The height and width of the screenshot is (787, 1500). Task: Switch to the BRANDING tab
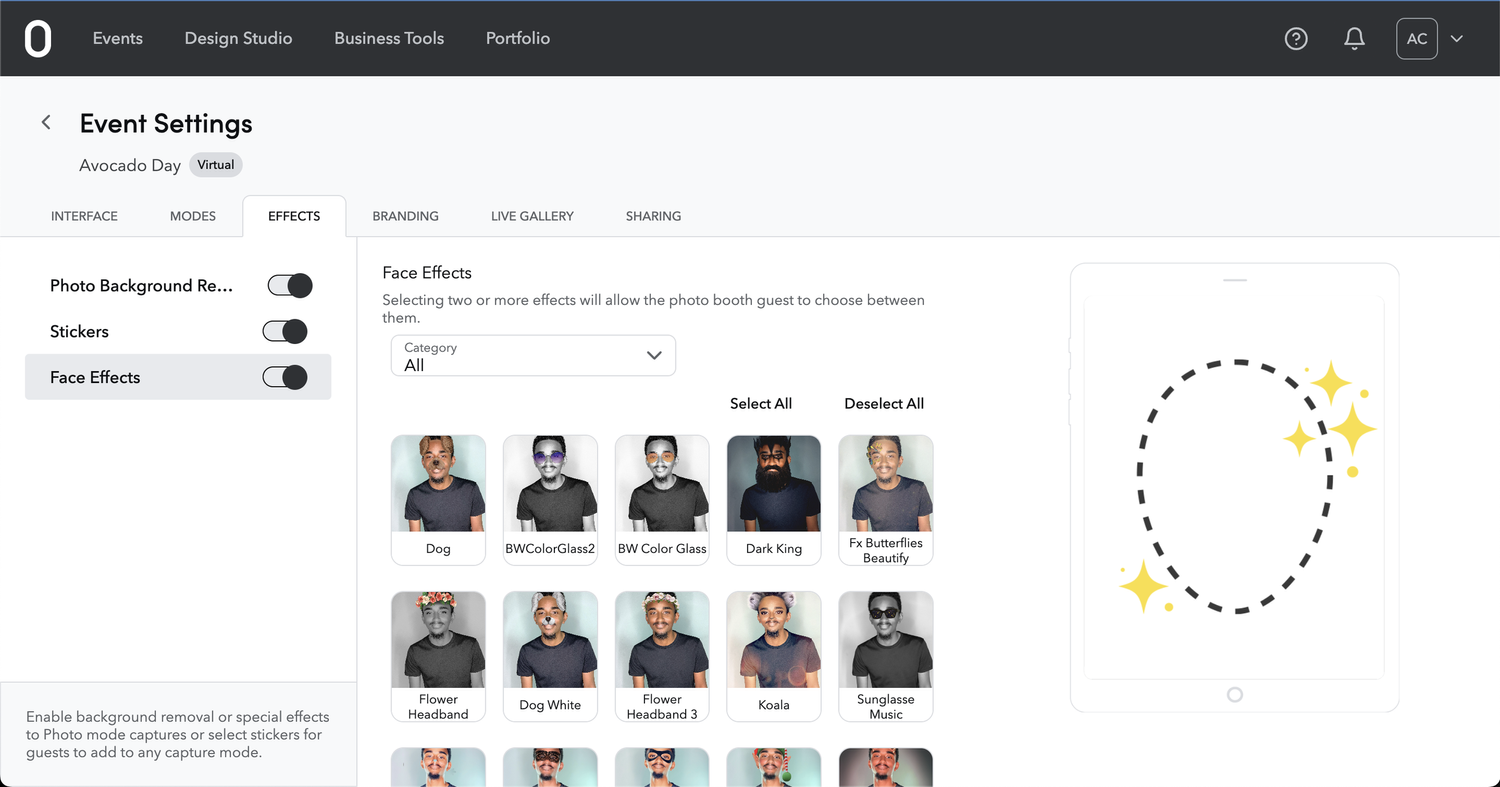pos(405,216)
